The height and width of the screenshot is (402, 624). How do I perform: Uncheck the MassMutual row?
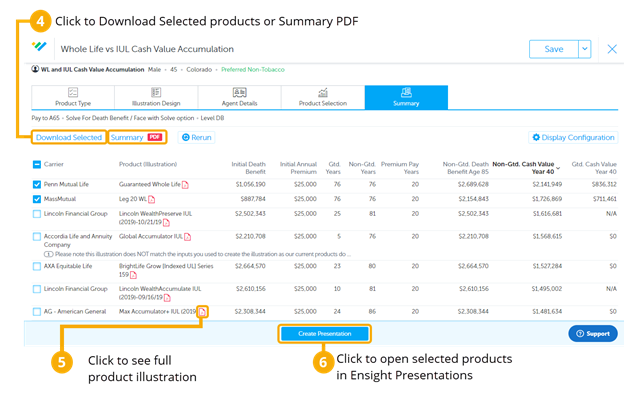point(37,199)
